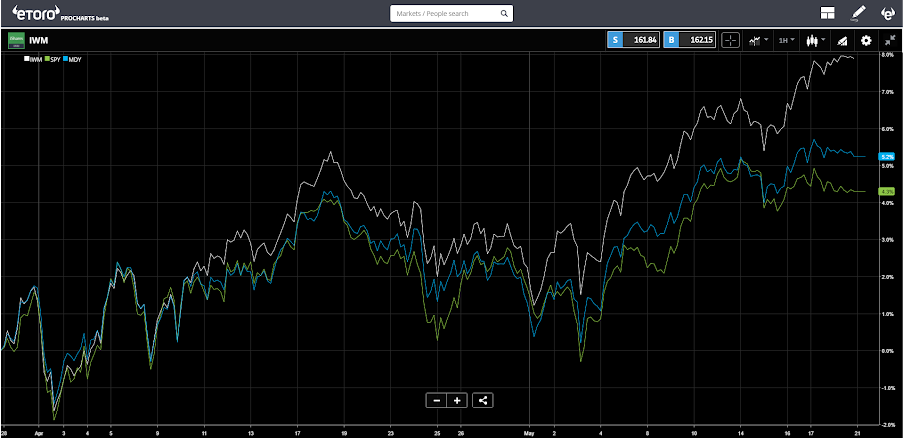Open chart settings gear
This screenshot has height=438, width=903.
coord(866,40)
